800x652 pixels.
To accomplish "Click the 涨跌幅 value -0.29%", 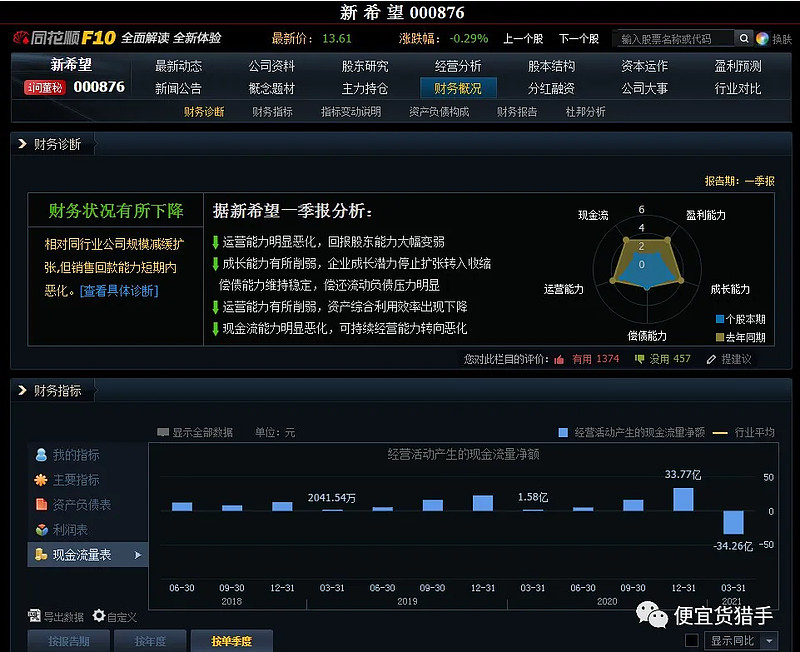I will [468, 39].
